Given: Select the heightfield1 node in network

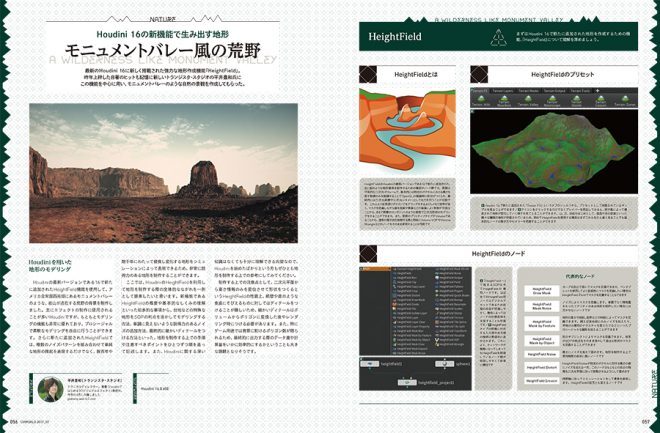Looking at the screenshot, I should [369, 364].
